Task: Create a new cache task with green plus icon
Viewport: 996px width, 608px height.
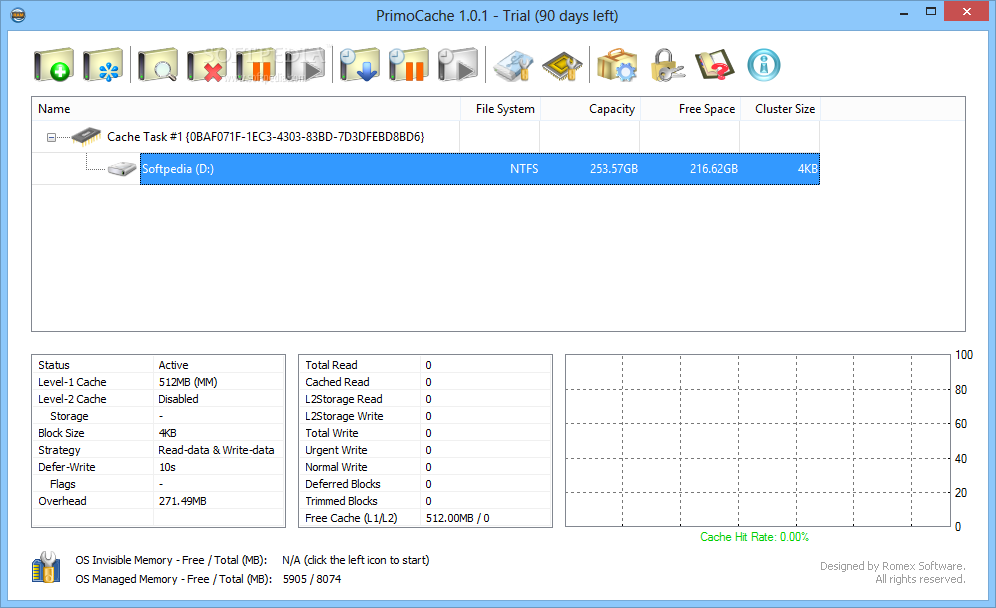Action: [53, 65]
